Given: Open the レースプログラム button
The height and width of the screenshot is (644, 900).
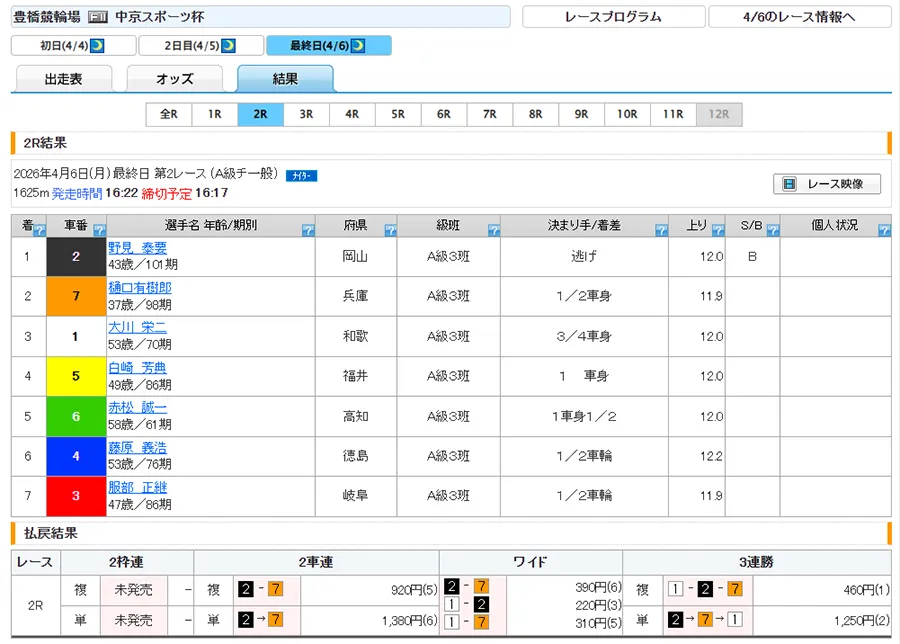Looking at the screenshot, I should (612, 17).
